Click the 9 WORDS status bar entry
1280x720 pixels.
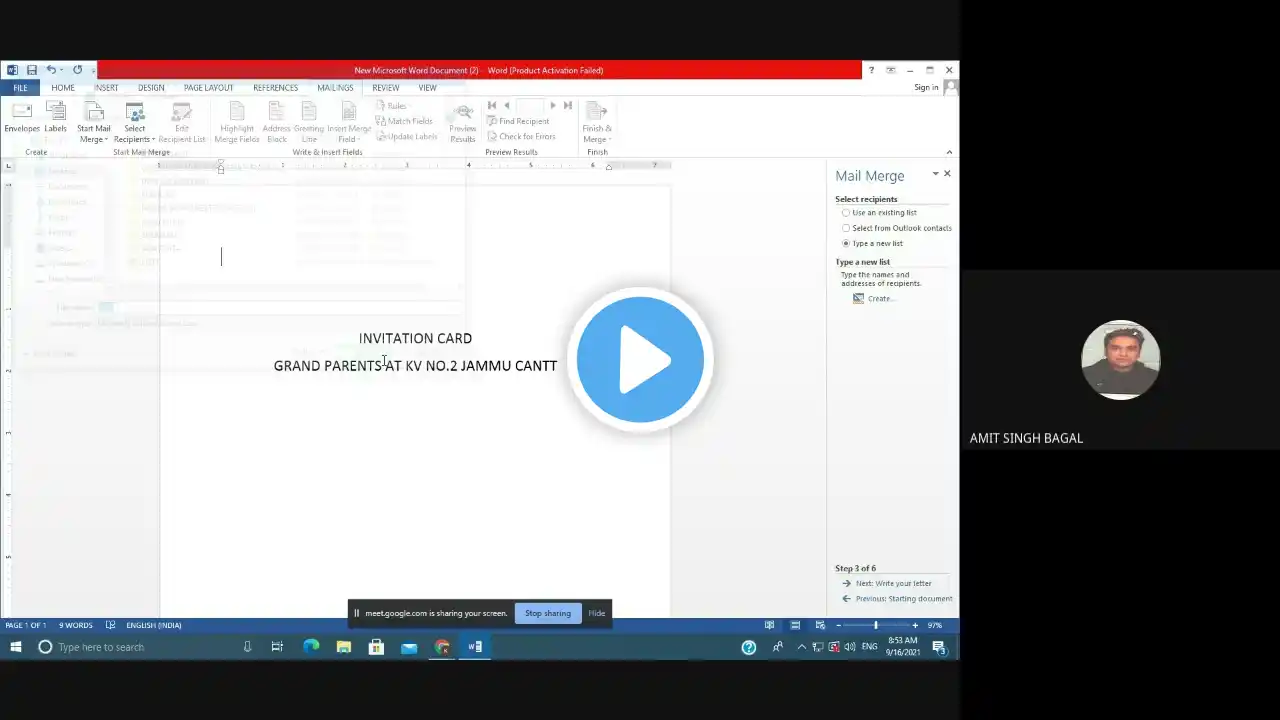pyautogui.click(x=75, y=625)
